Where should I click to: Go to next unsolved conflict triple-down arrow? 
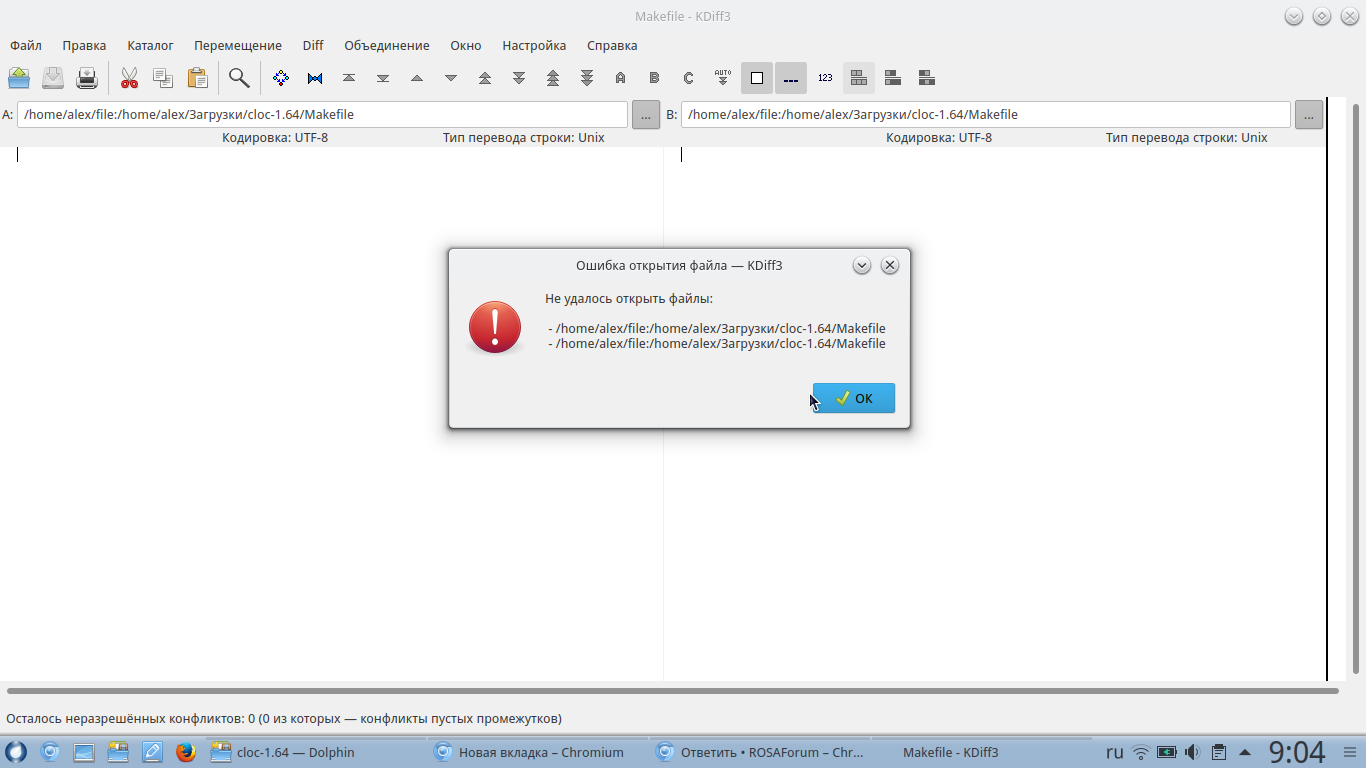[587, 78]
